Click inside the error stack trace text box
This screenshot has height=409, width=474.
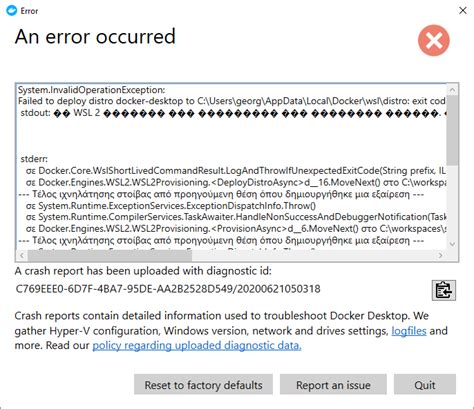click(x=232, y=167)
